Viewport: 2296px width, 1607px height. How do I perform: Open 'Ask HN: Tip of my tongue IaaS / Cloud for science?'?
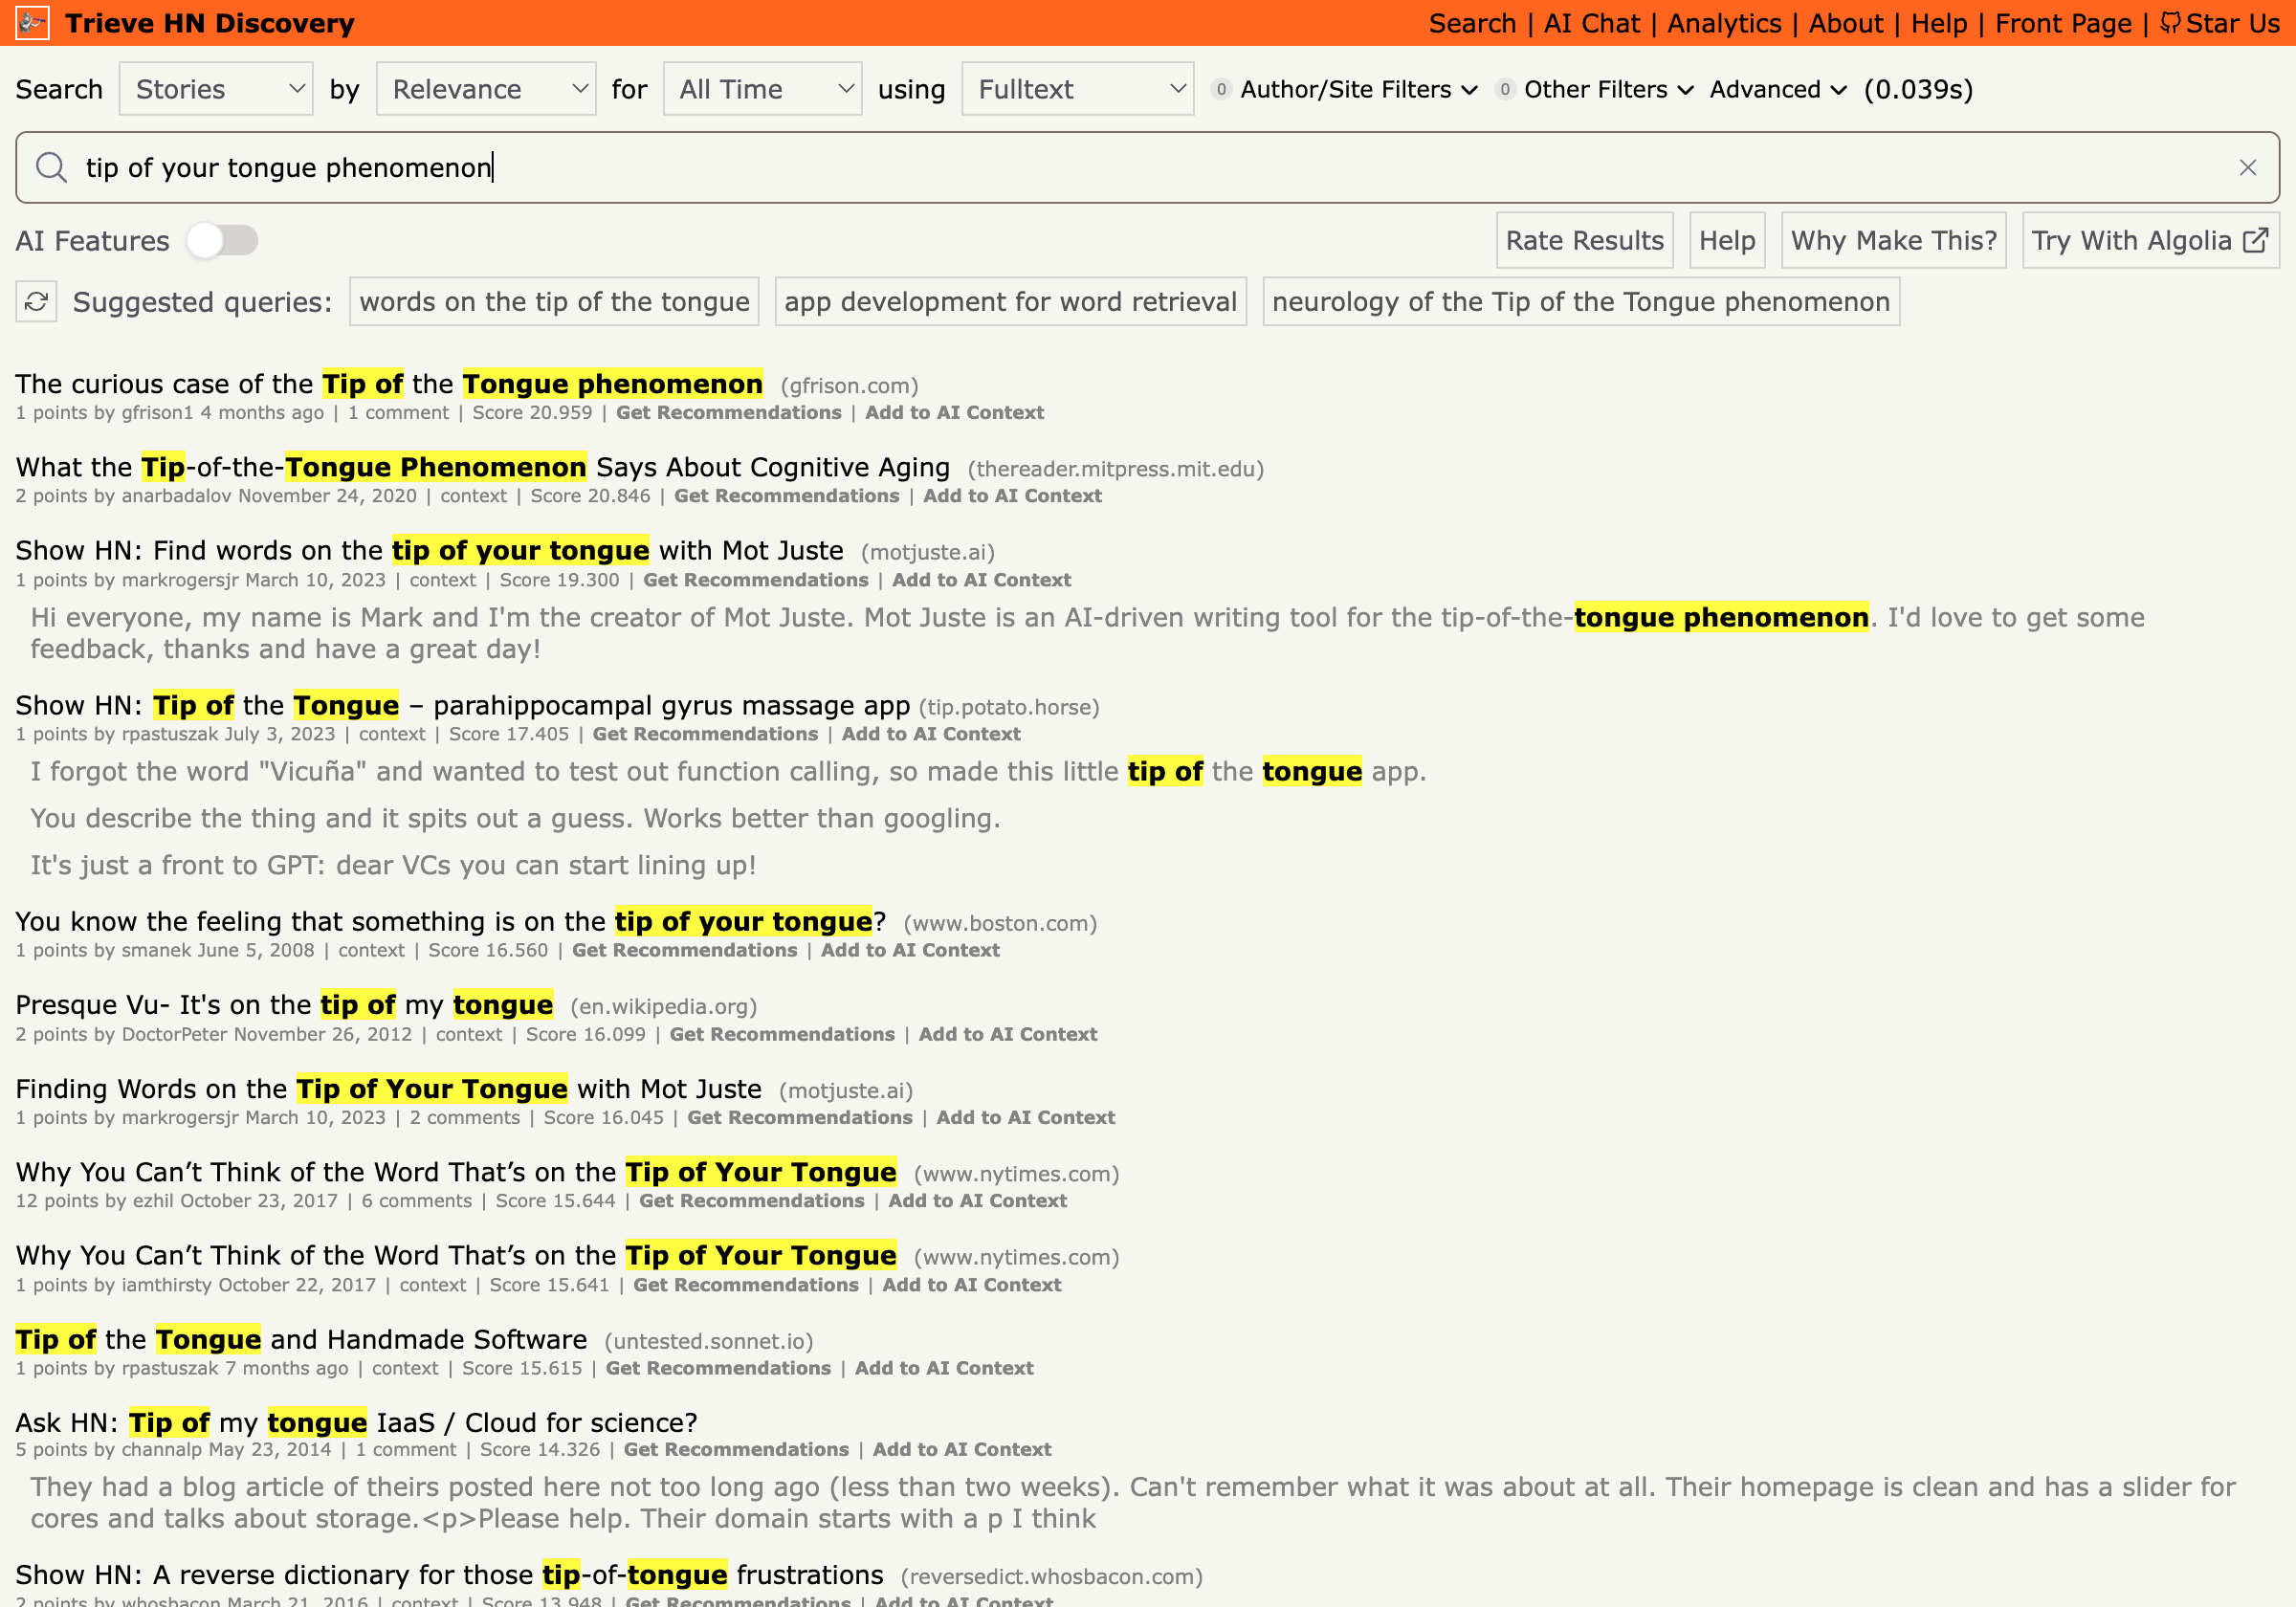(356, 1422)
